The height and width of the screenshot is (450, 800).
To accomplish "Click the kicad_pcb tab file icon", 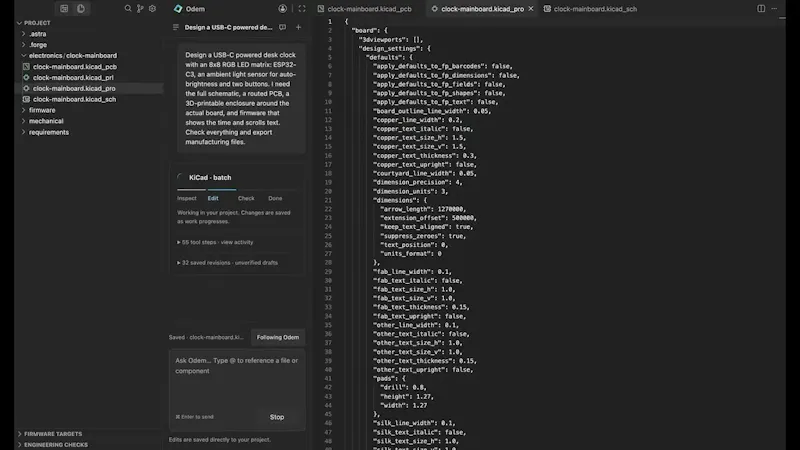I will pyautogui.click(x=321, y=9).
